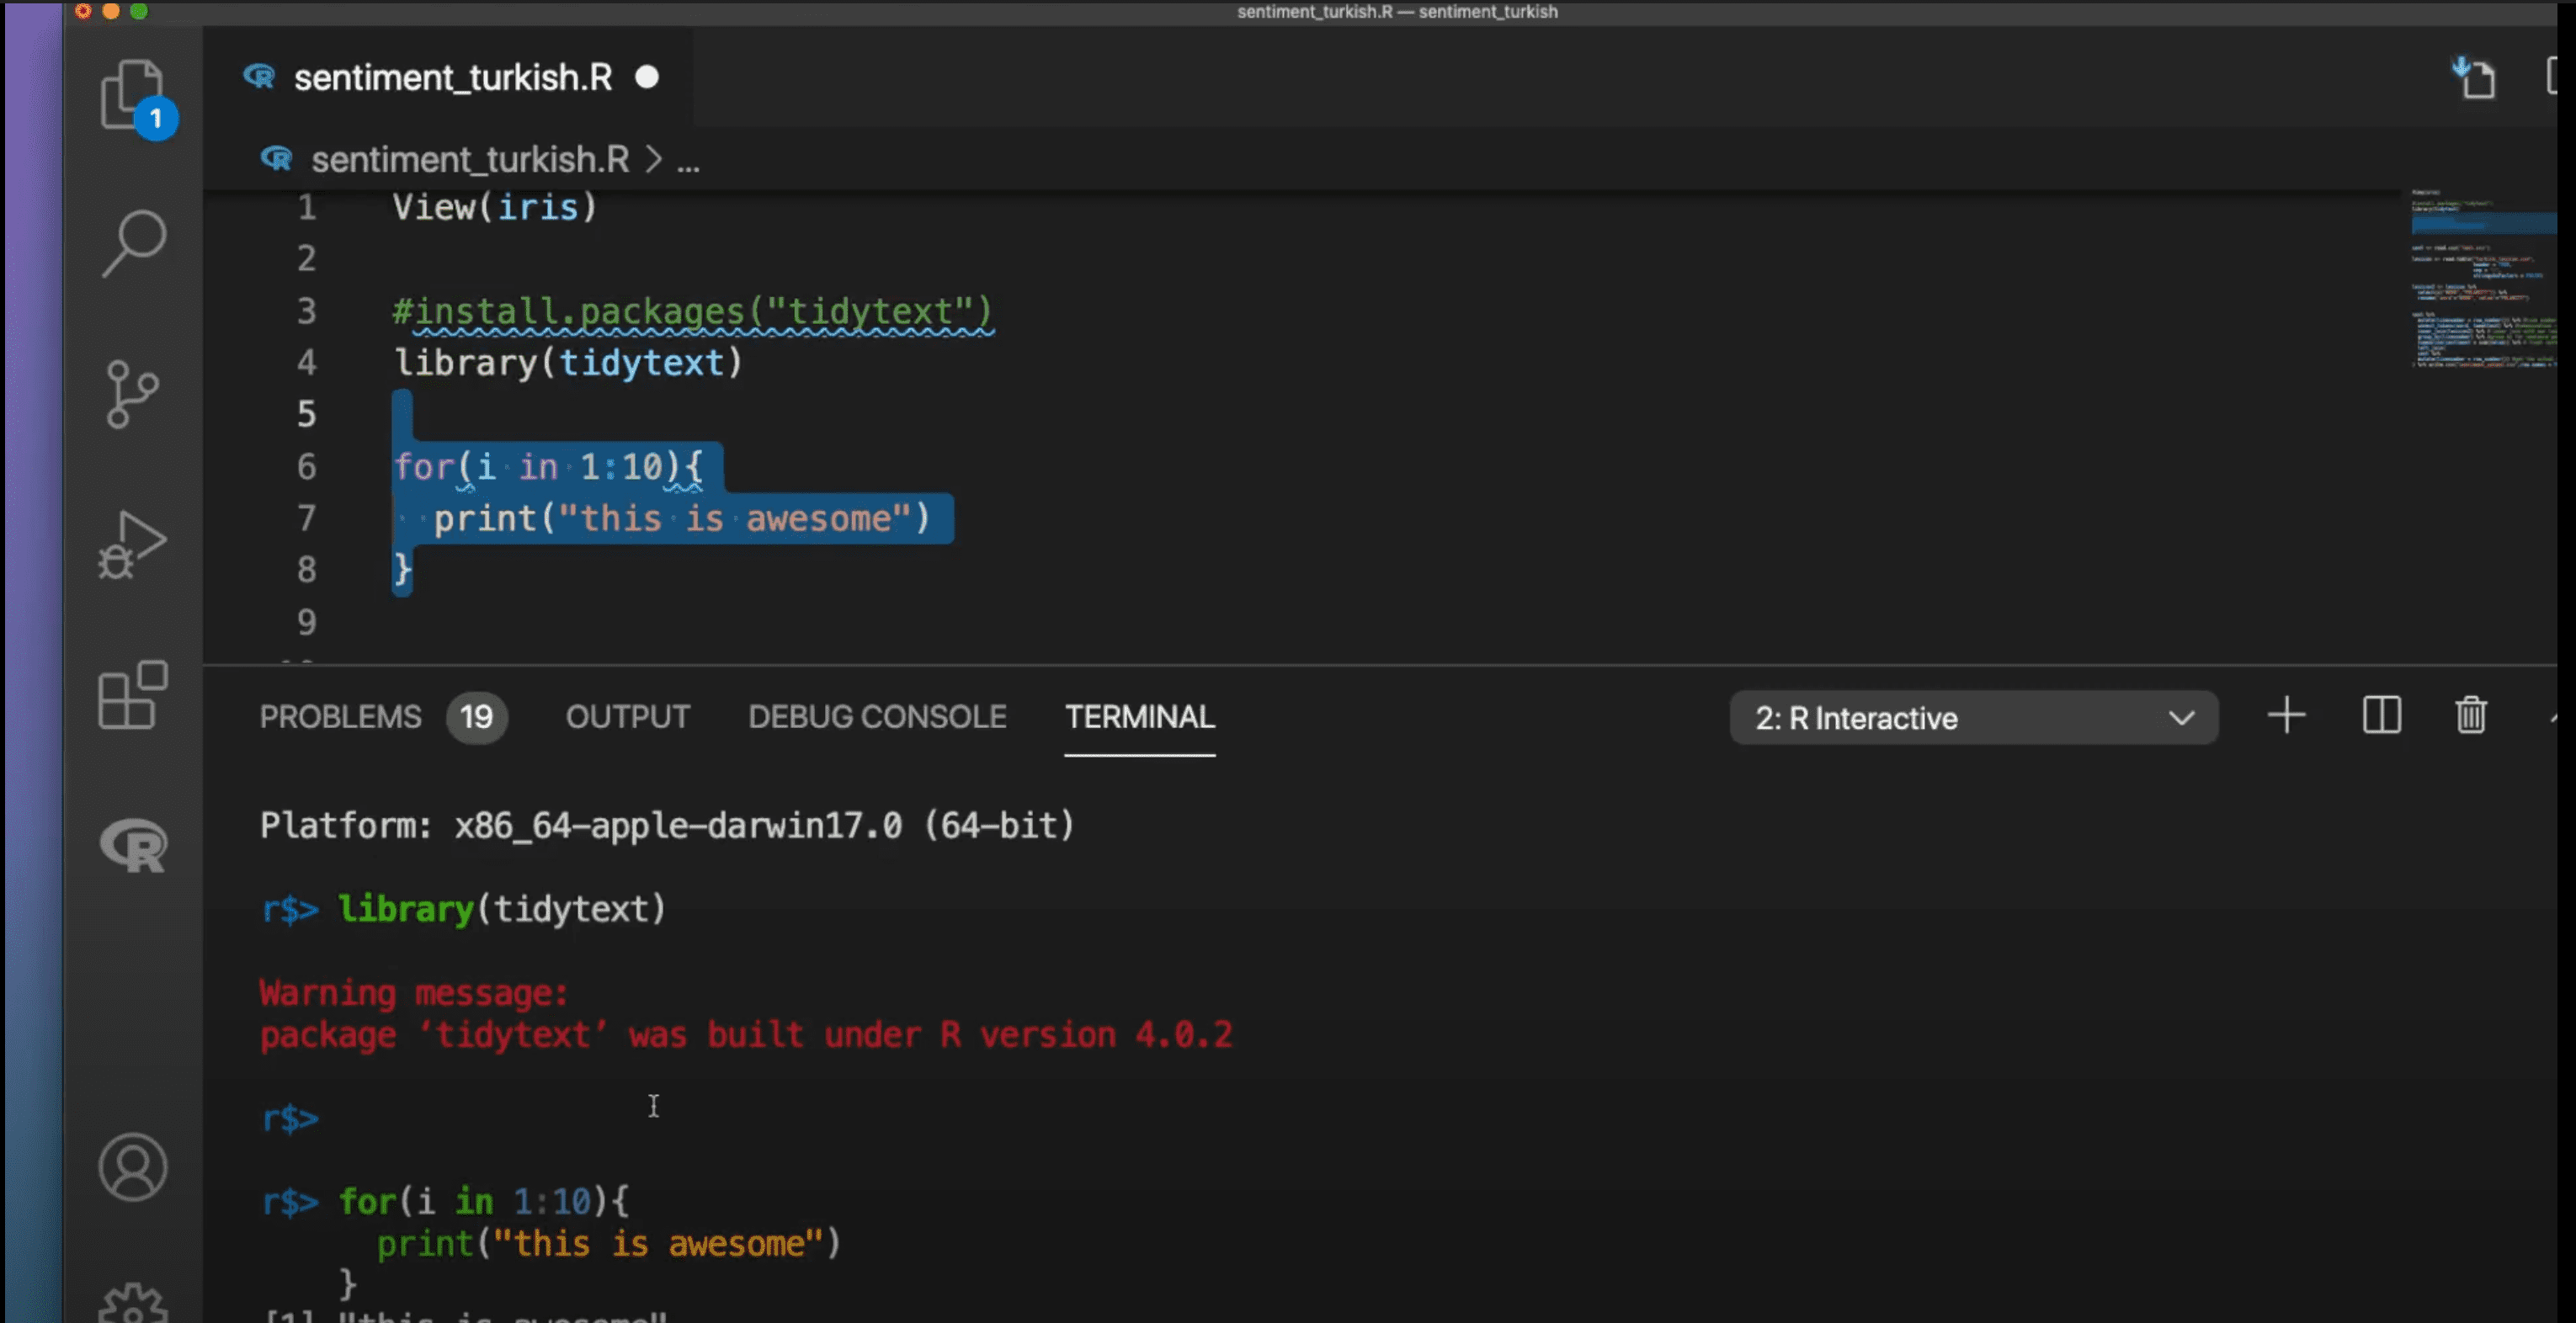The width and height of the screenshot is (2576, 1323).
Task: Click 'Warning message:' text in terminal
Action: coord(414,993)
